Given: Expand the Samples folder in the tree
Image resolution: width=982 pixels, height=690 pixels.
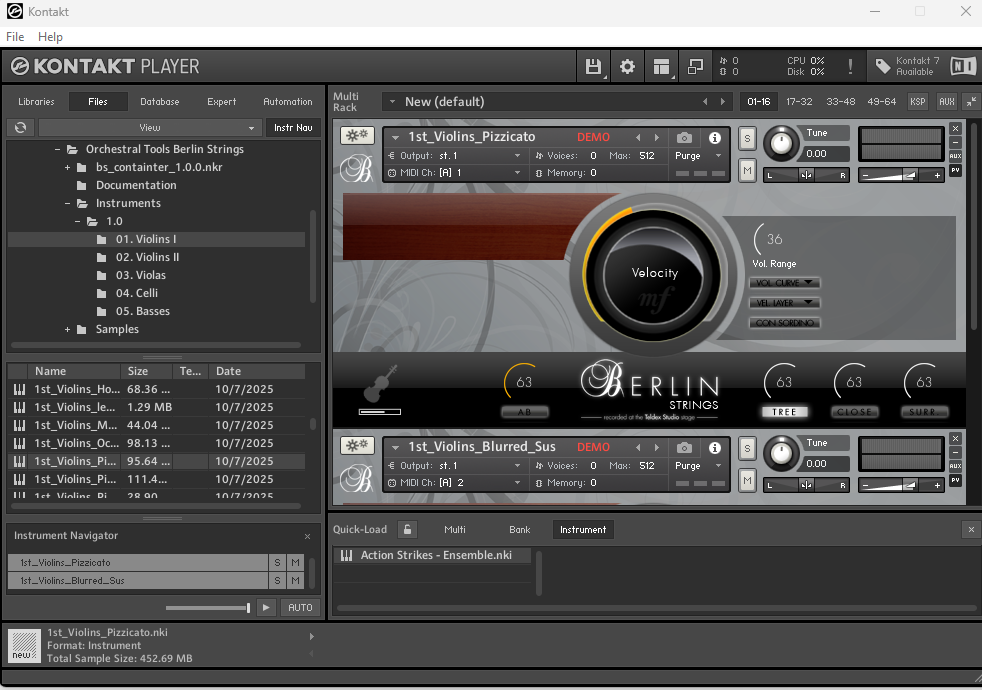Looking at the screenshot, I should (68, 330).
